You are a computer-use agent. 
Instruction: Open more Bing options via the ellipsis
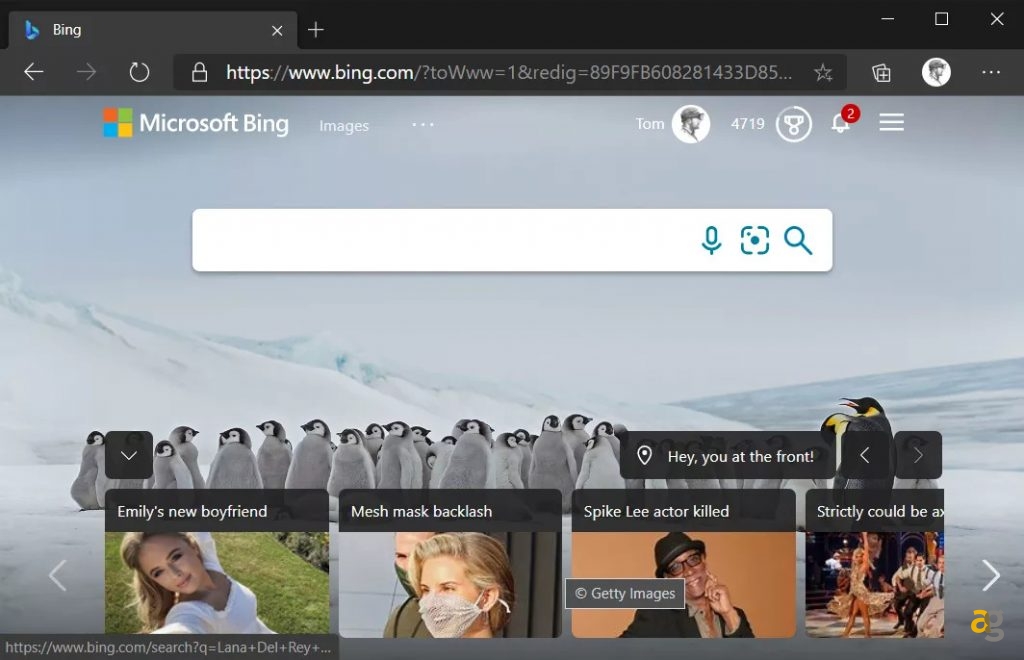click(x=422, y=124)
